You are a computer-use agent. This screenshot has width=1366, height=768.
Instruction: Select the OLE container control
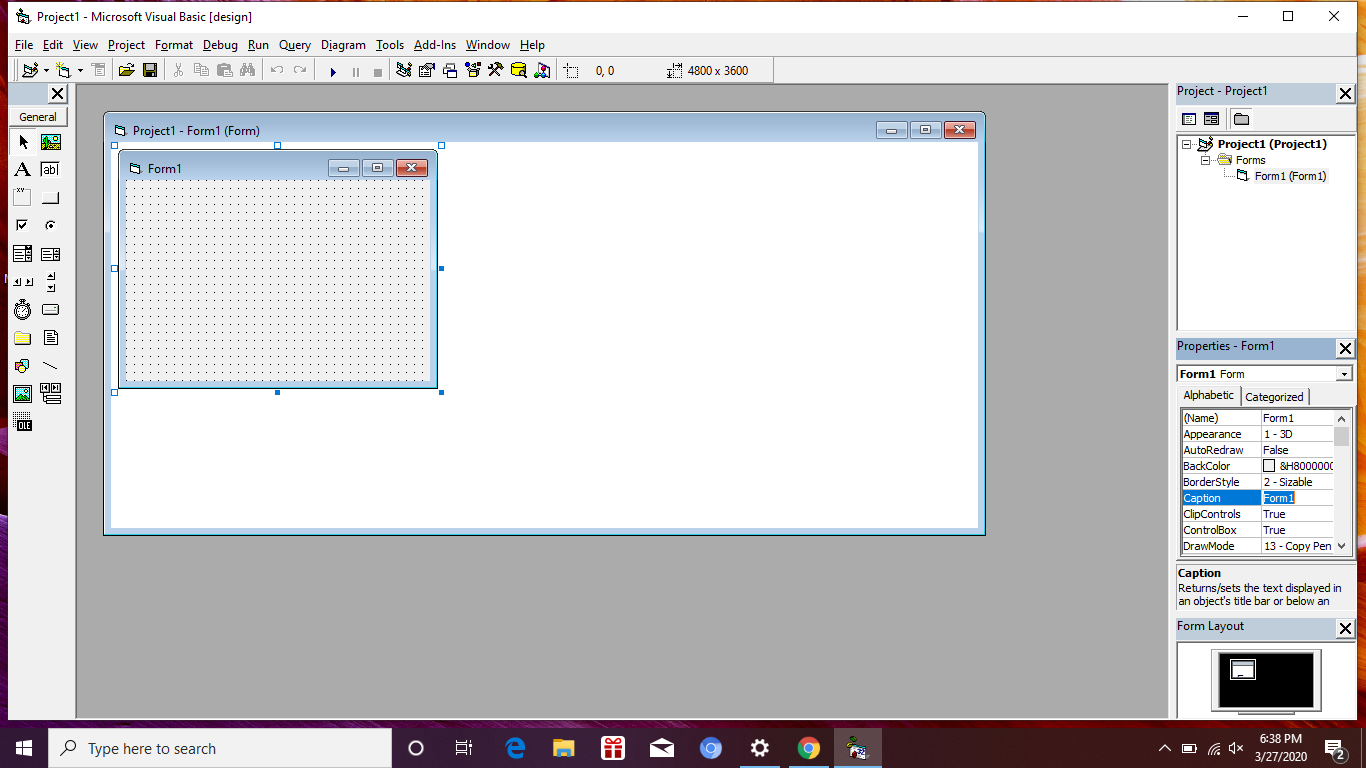23,422
